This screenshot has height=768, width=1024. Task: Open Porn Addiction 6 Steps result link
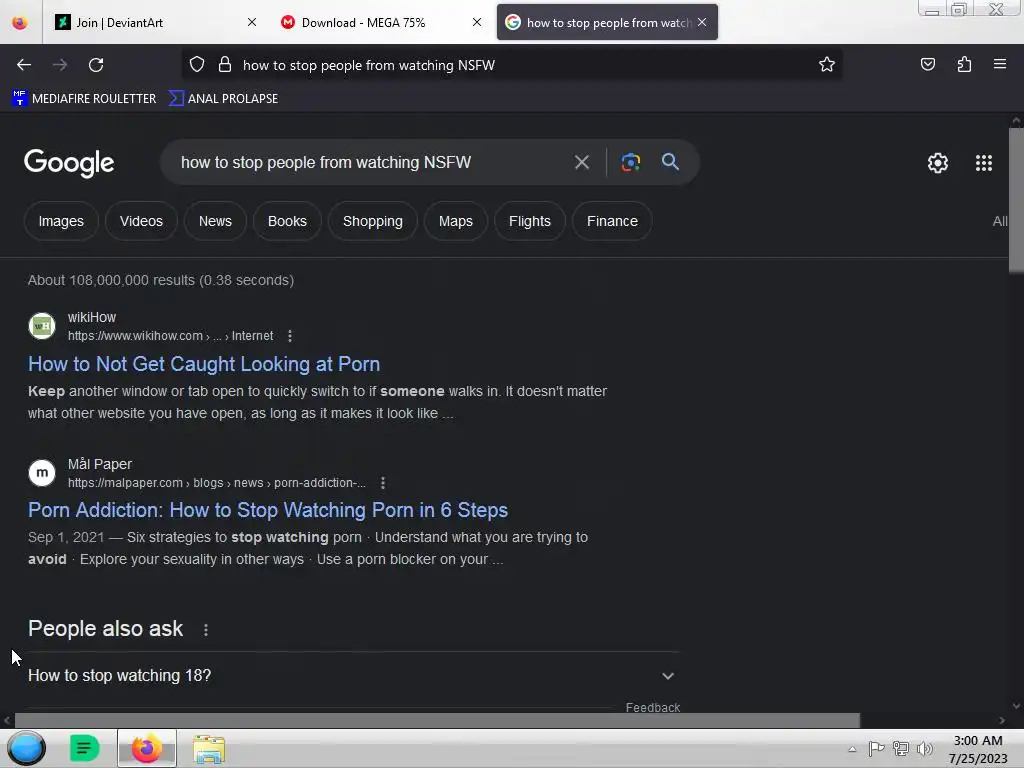coord(268,510)
